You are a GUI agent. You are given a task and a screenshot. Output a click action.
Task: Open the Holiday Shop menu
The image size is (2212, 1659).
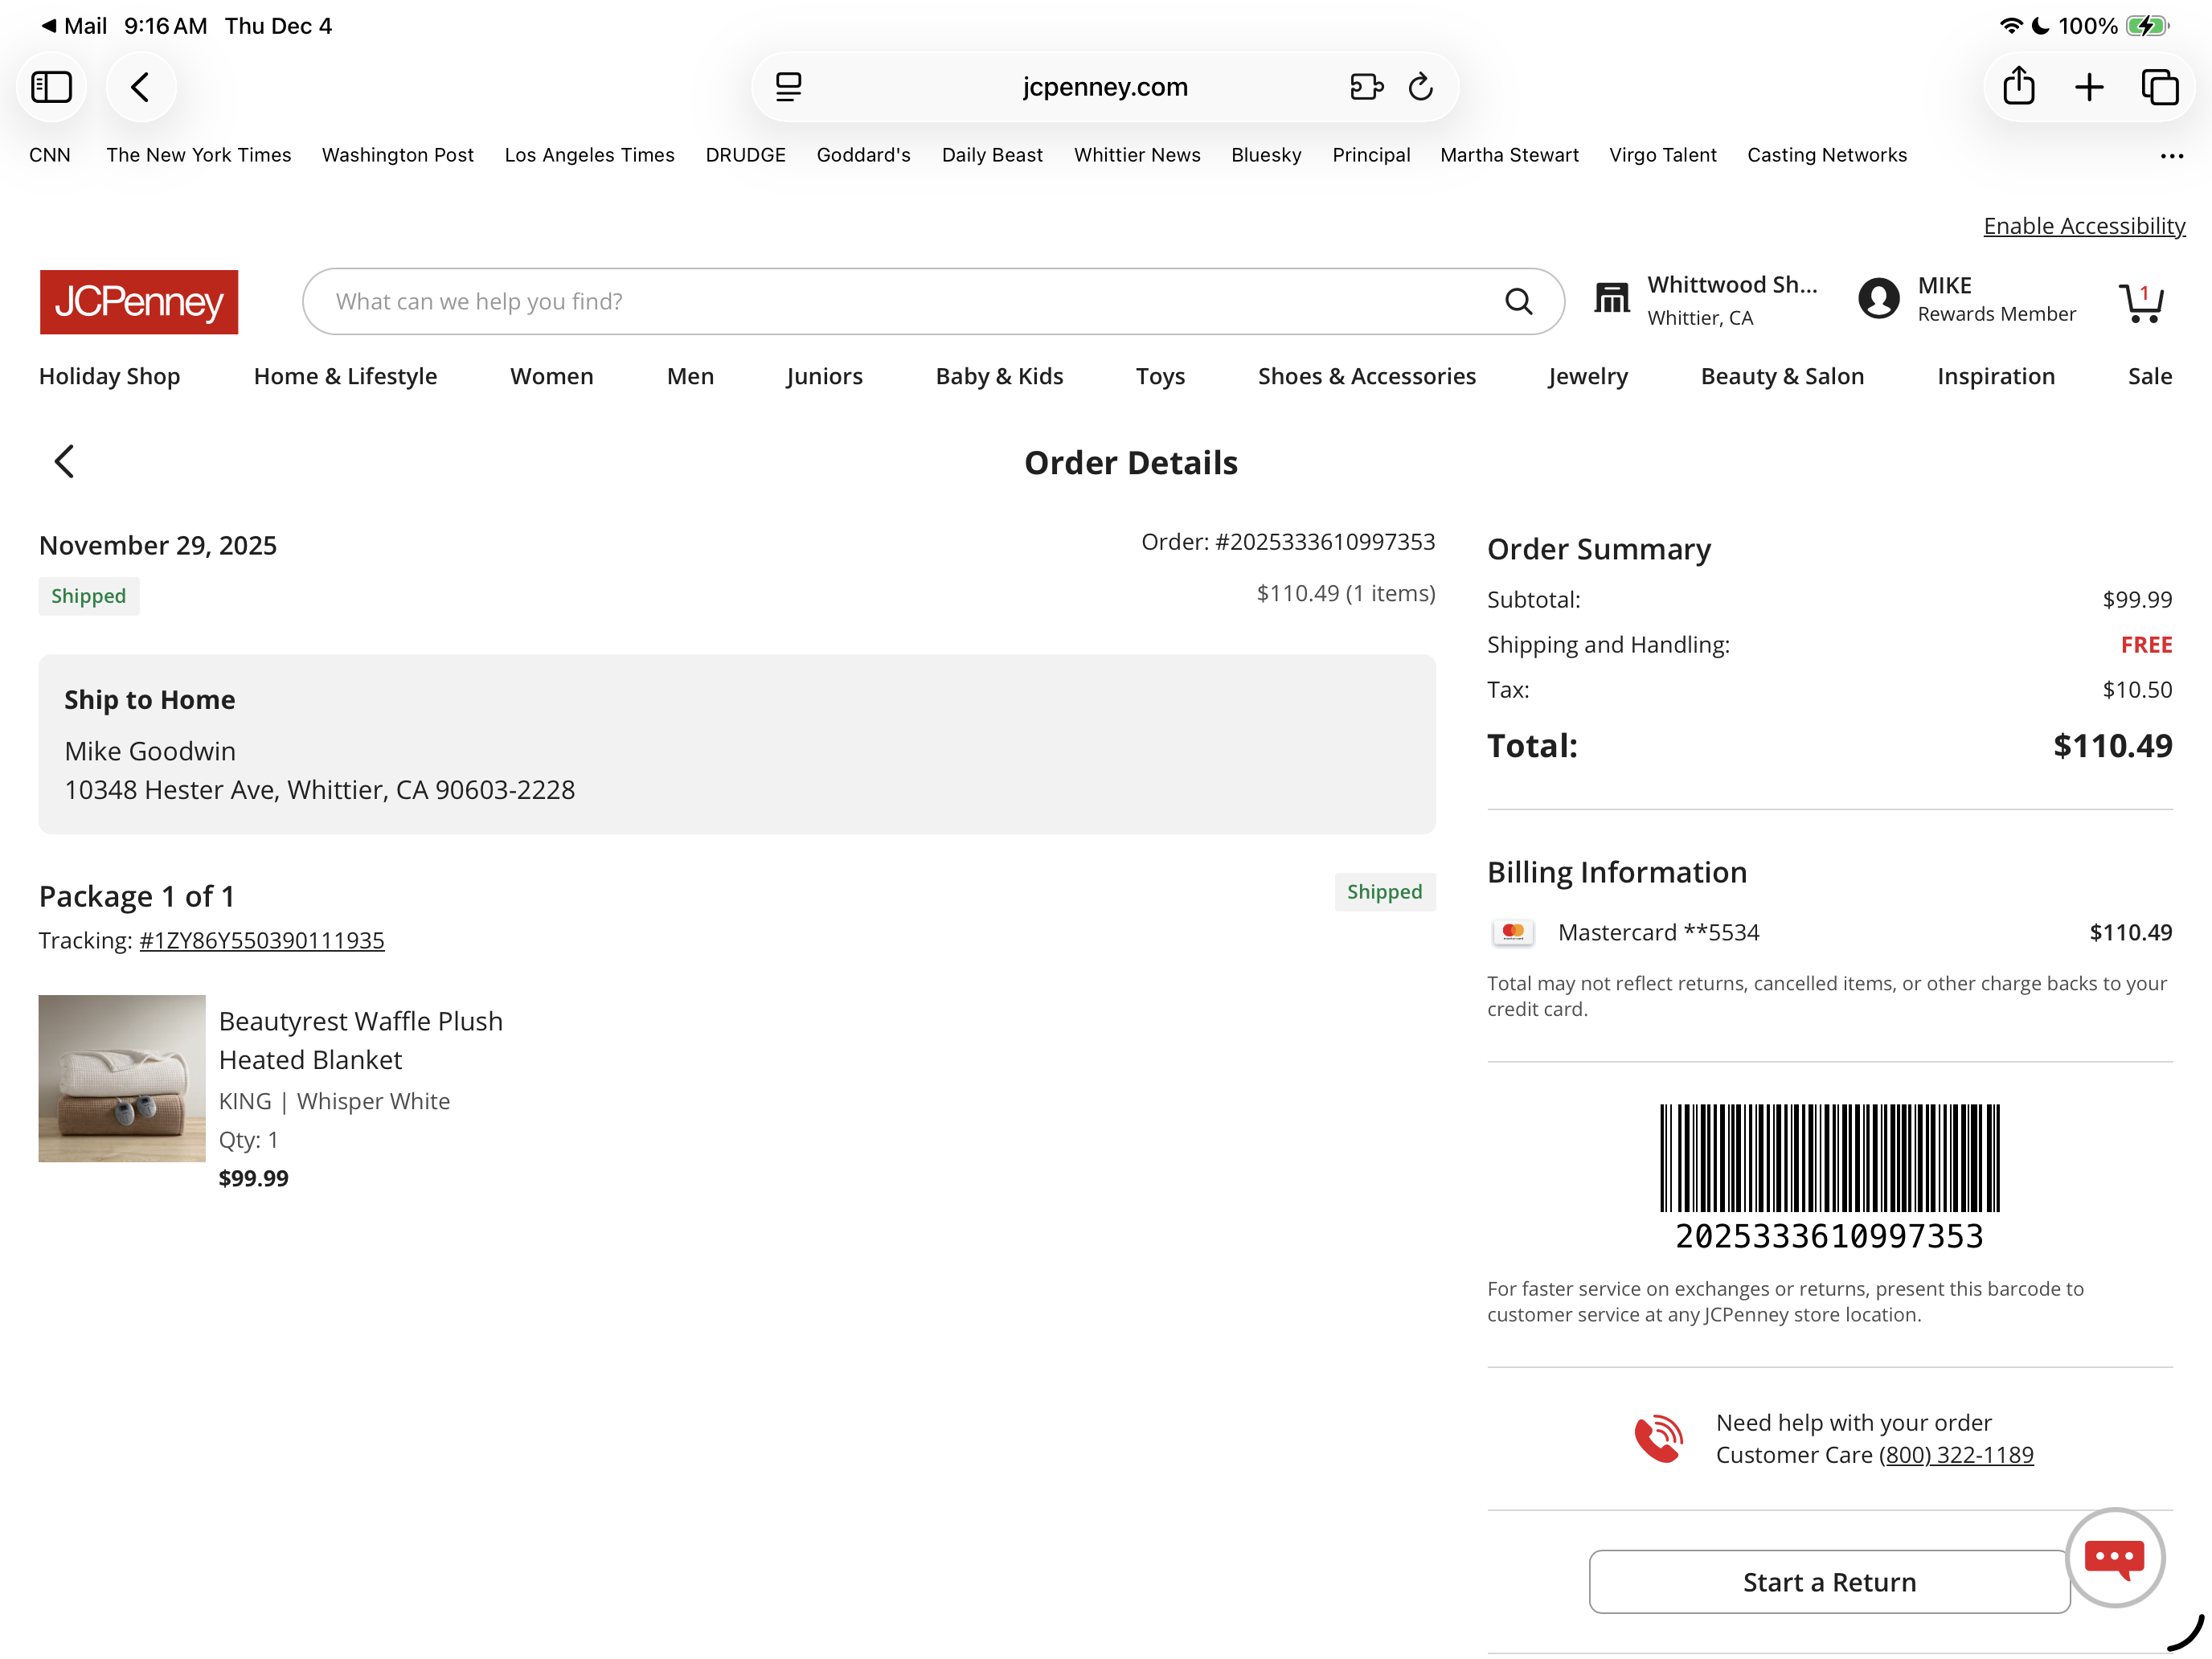(110, 376)
